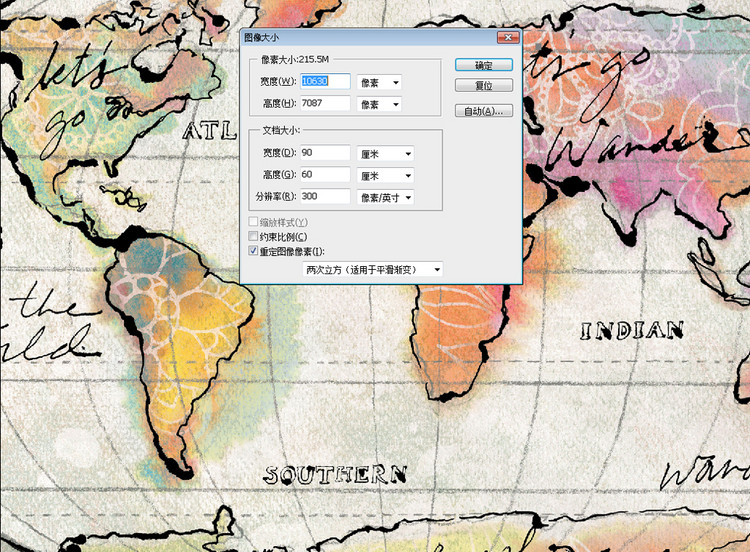
Task: Uncheck the 重定图像像素 checkbox
Action: (x=253, y=251)
